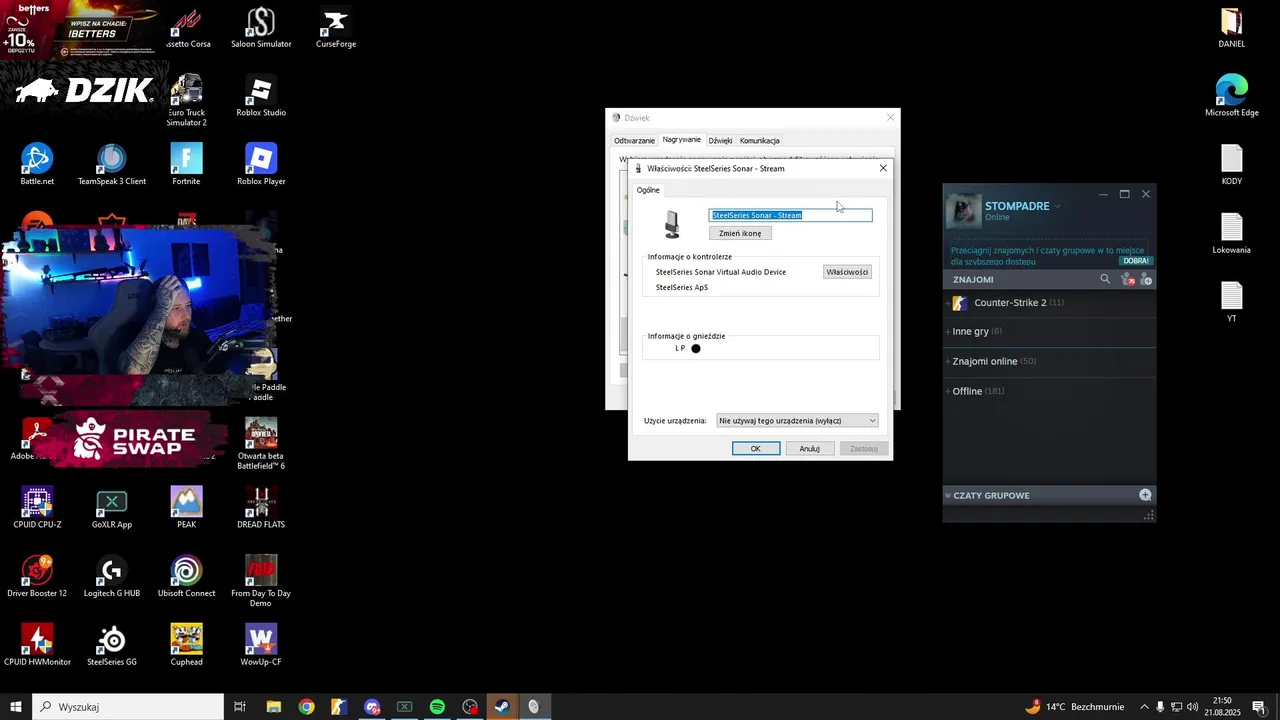Launch CPUID HWMonitor shortcut
The width and height of the screenshot is (1280, 720).
point(37,645)
